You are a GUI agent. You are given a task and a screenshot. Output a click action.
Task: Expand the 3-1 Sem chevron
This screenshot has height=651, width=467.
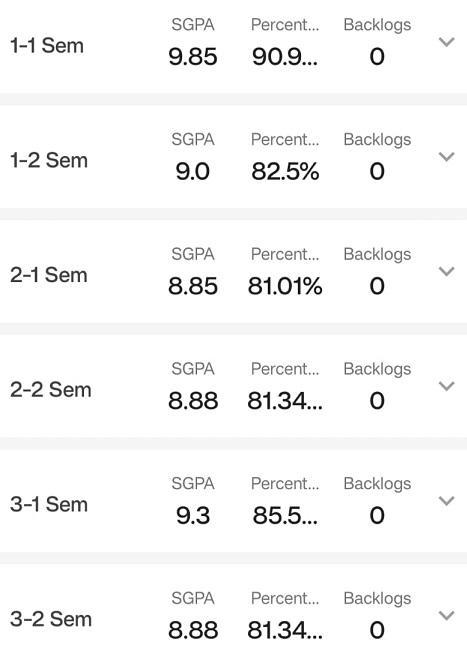point(446,500)
